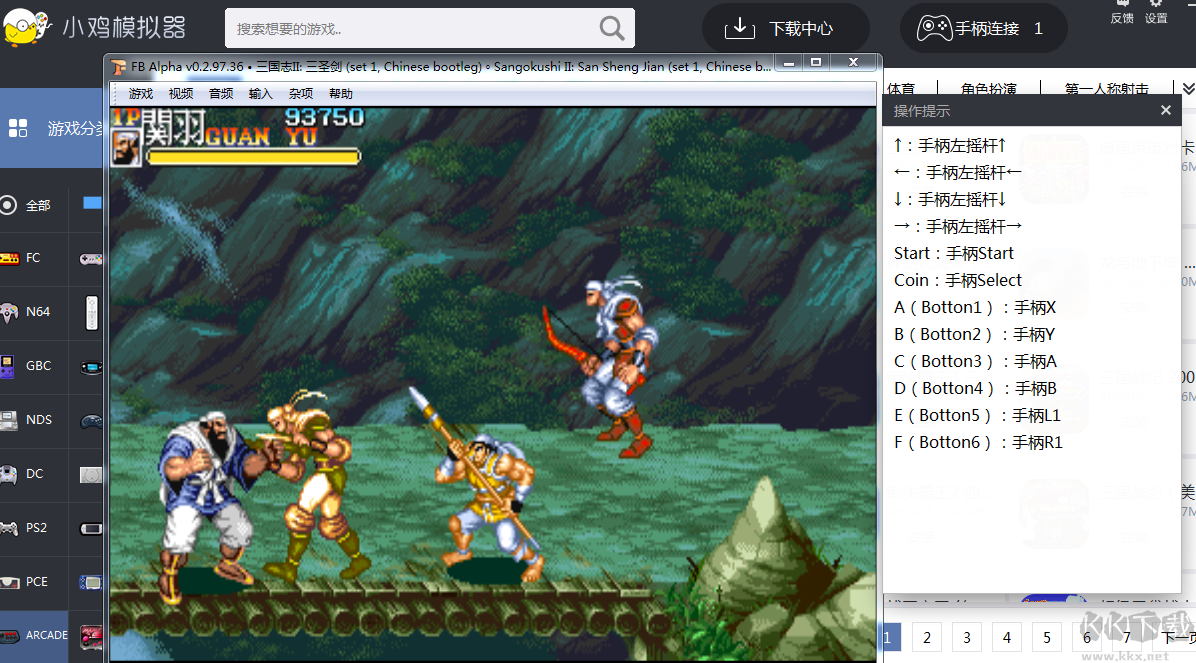Click the Xiaoji emulator chick logo
Viewport: 1196px width, 663px height.
[26, 27]
